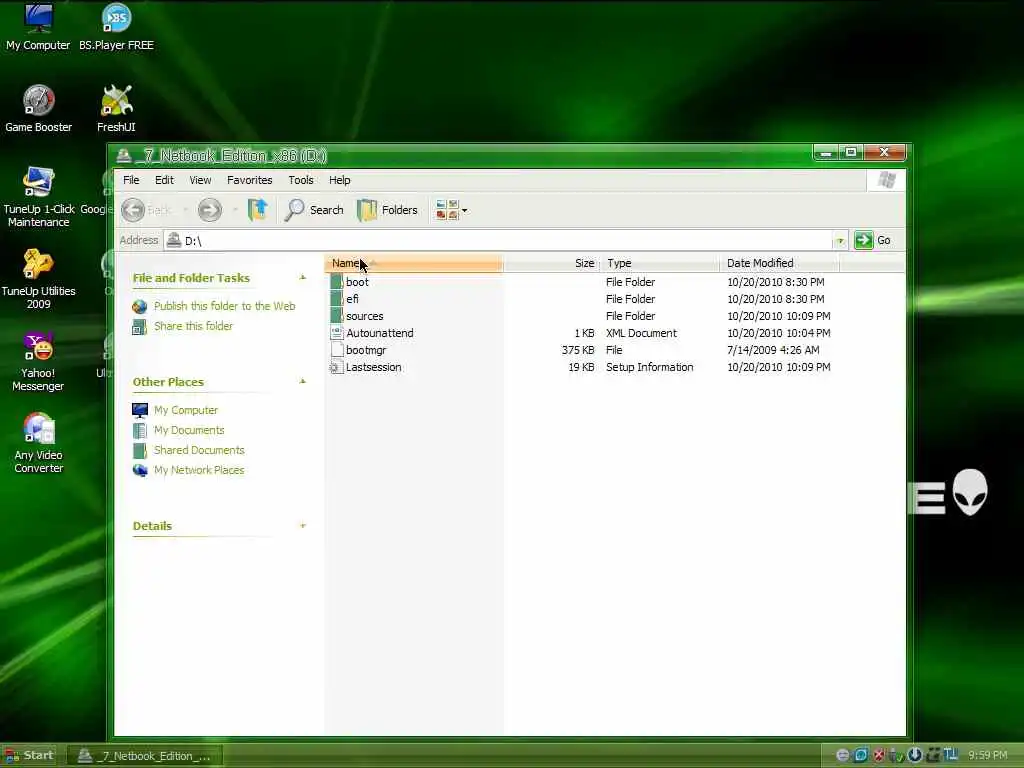
Task: Toggle the Folders pane
Action: [387, 210]
